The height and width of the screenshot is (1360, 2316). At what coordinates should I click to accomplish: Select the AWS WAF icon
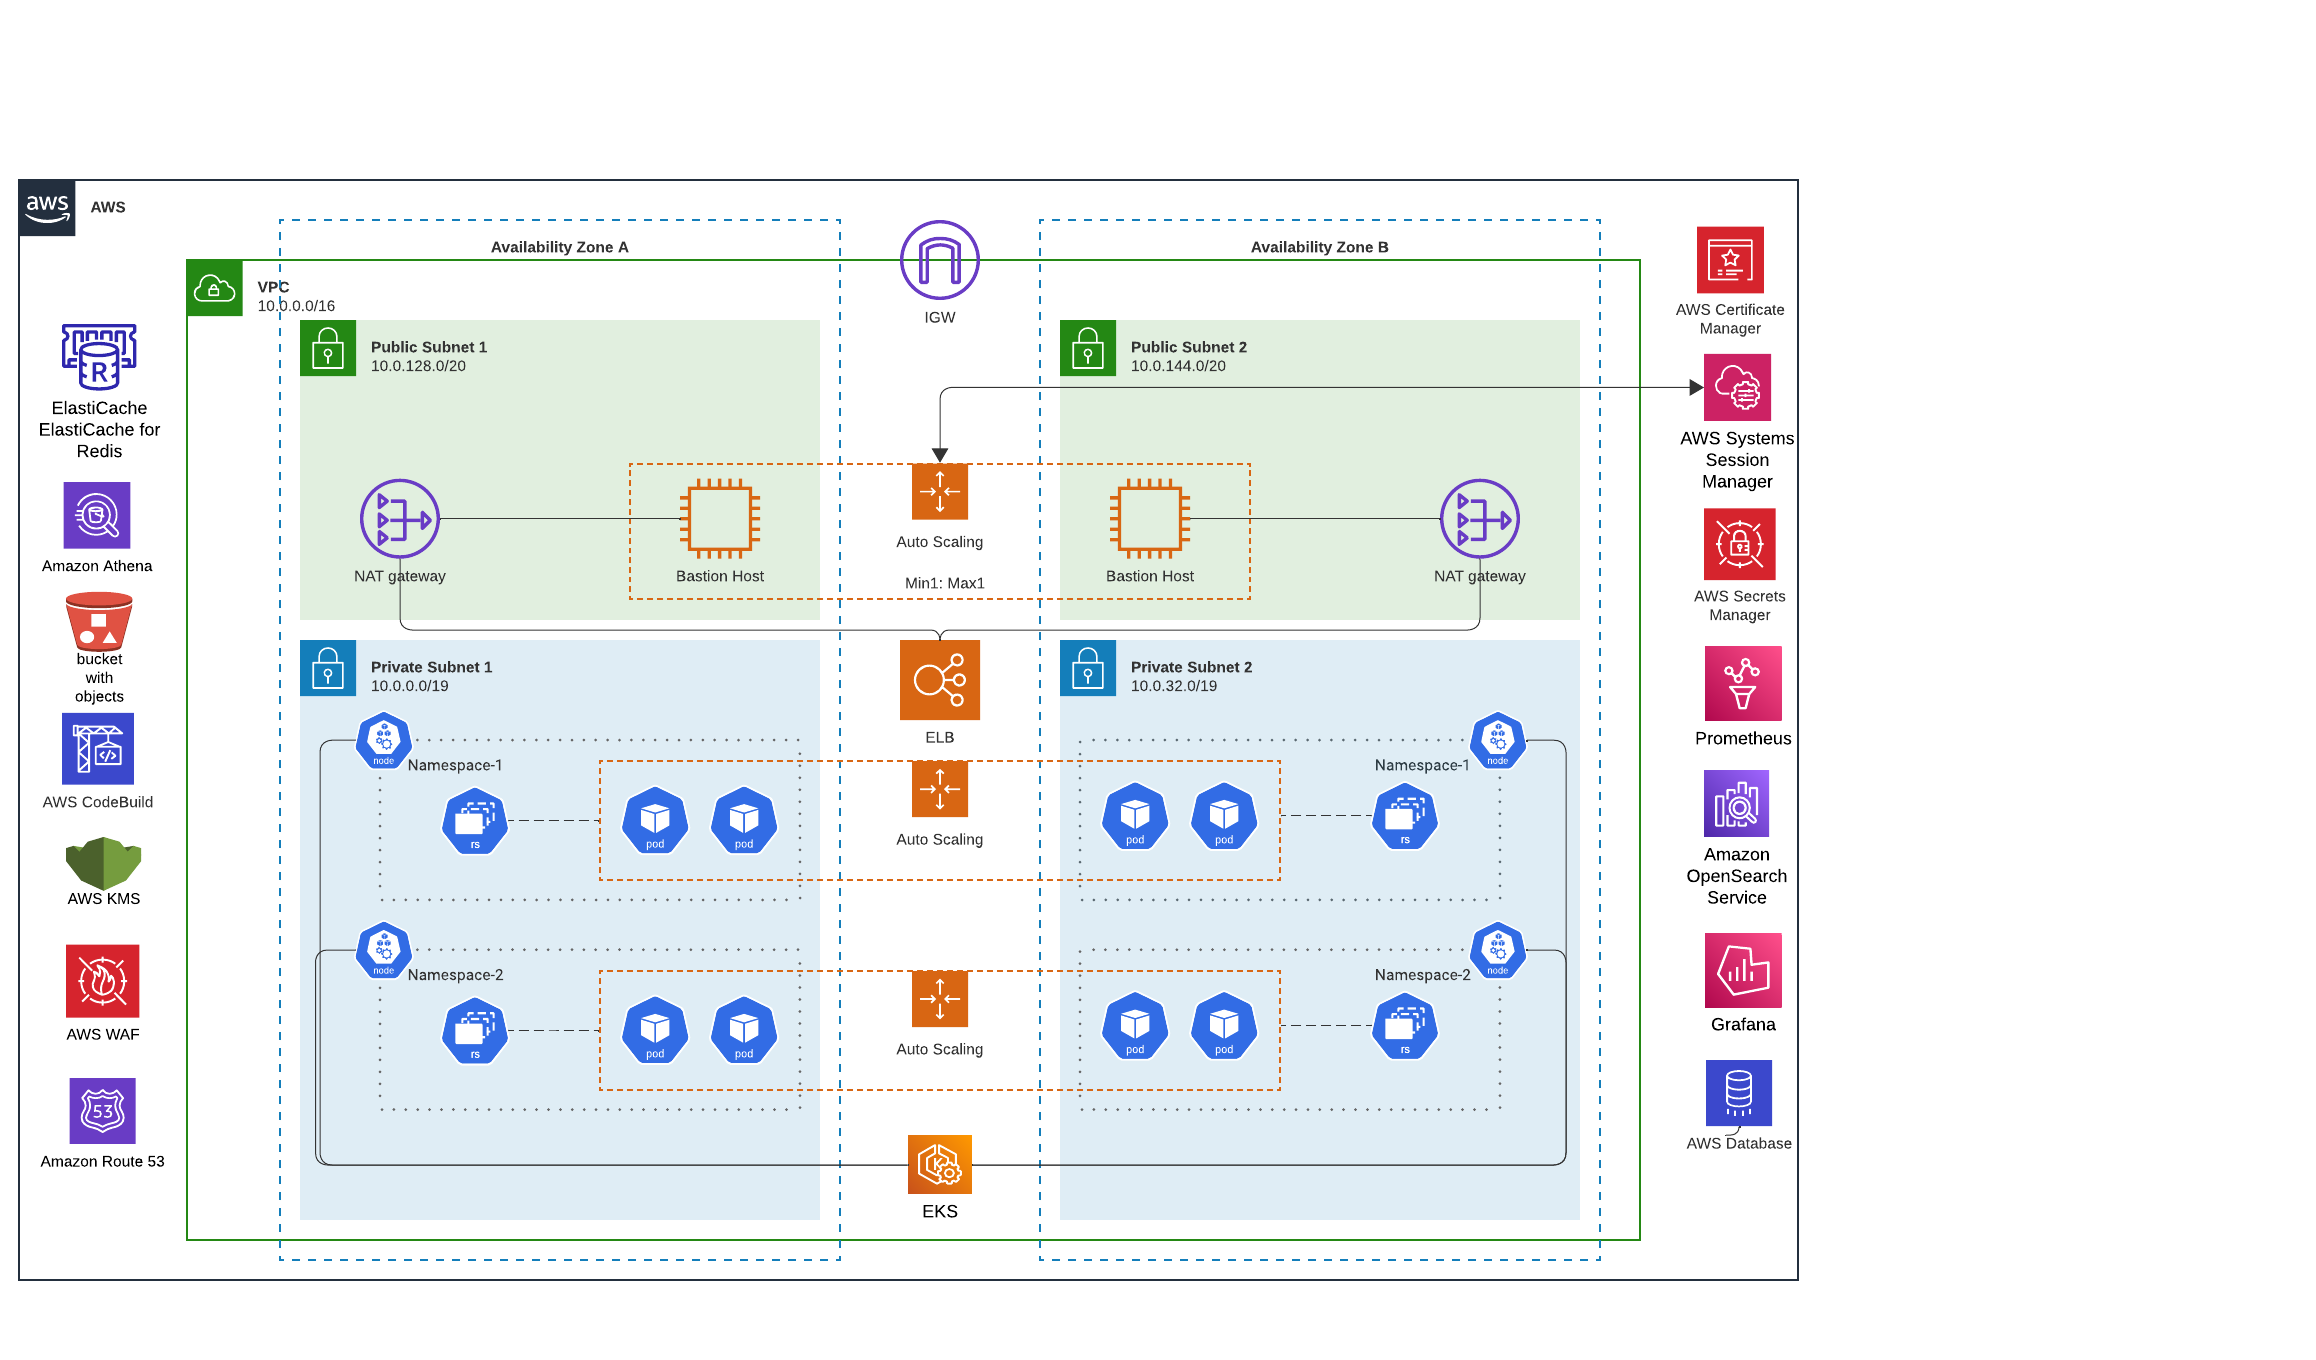[103, 981]
